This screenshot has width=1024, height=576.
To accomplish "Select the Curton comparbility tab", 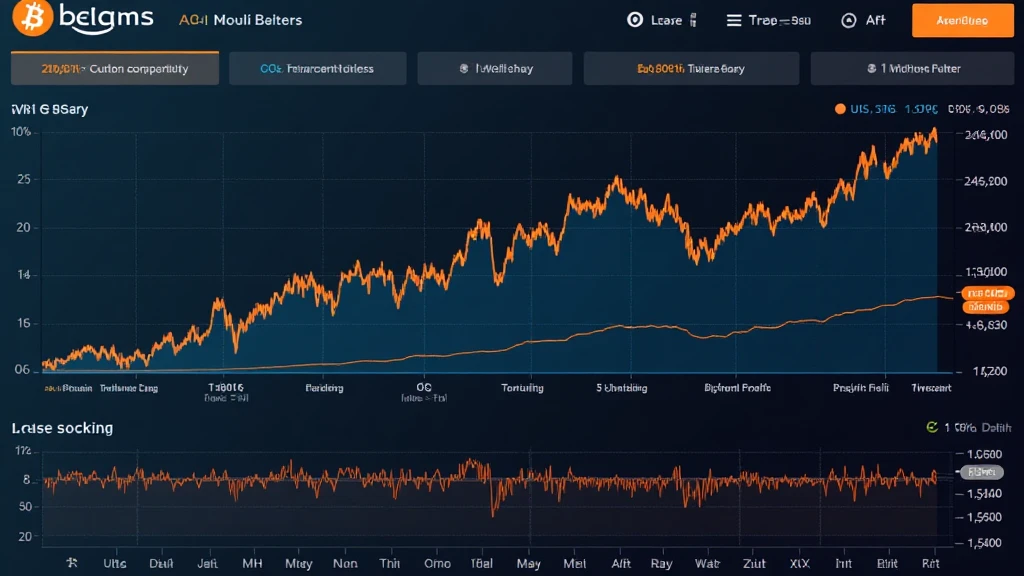I will pyautogui.click(x=114, y=69).
